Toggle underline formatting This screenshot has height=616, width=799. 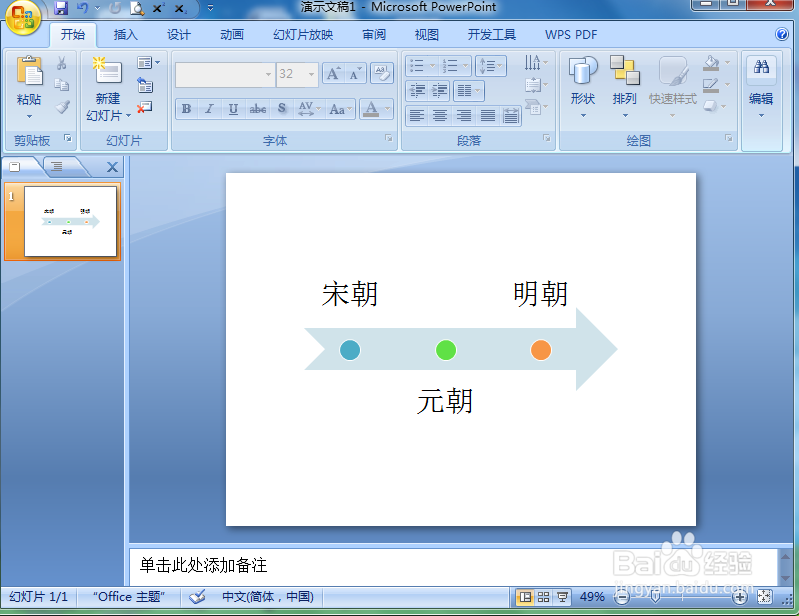pyautogui.click(x=233, y=109)
